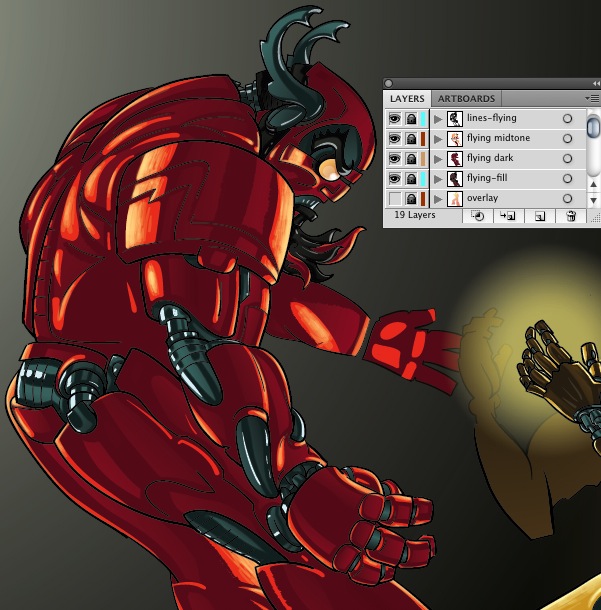This screenshot has height=610, width=601.
Task: Unlock the flying dark layer
Action: pyautogui.click(x=411, y=159)
